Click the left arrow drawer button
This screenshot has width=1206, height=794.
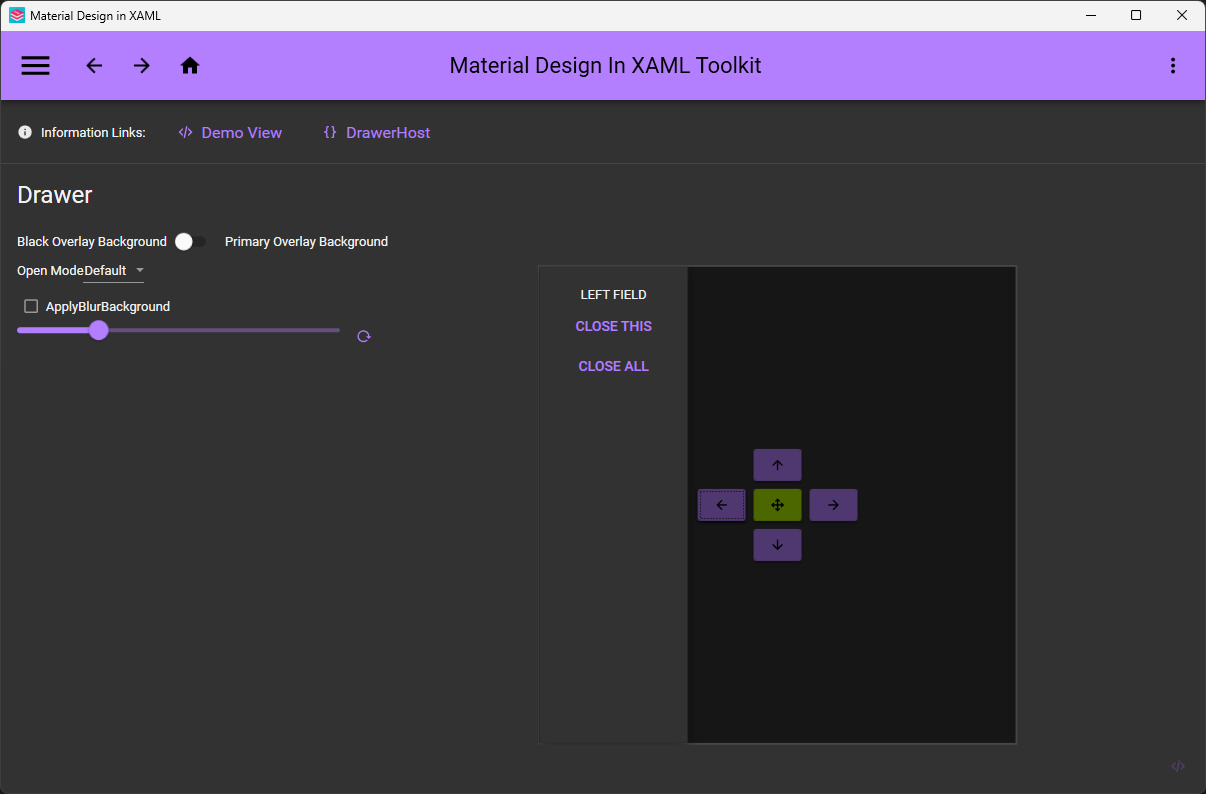coord(722,505)
